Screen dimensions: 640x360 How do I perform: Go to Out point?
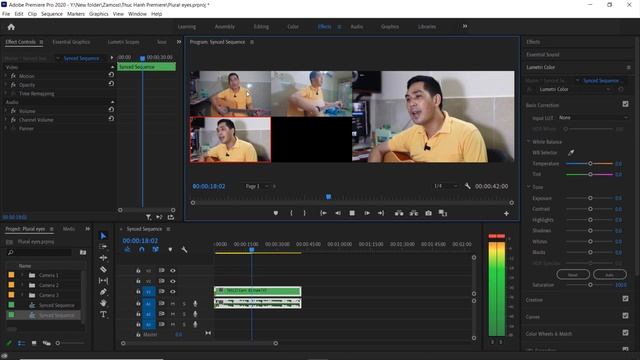tap(381, 213)
